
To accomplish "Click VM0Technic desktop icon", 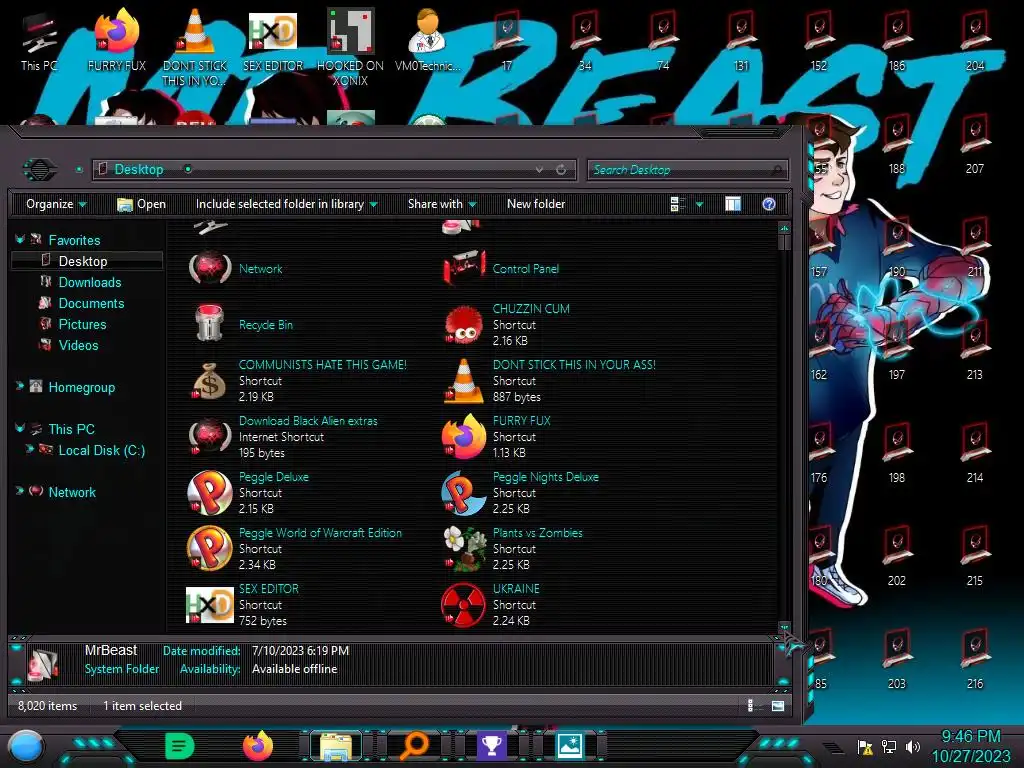I will point(428,39).
